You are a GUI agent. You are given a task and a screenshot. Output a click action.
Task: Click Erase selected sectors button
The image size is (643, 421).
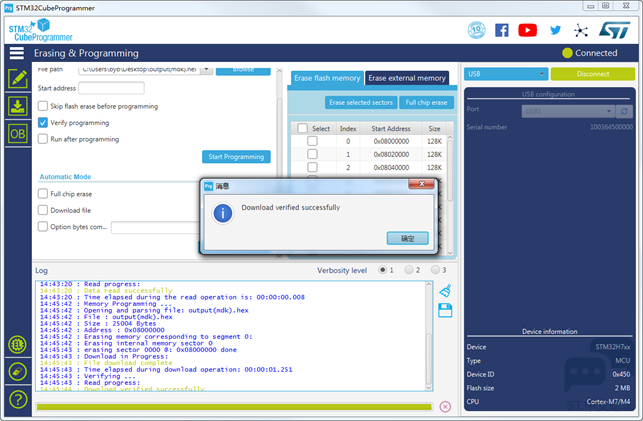click(x=361, y=102)
